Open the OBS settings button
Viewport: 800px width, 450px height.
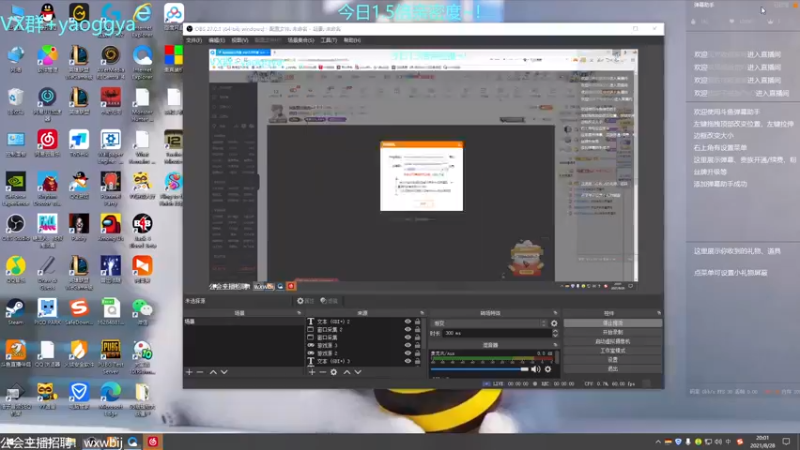[613, 360]
